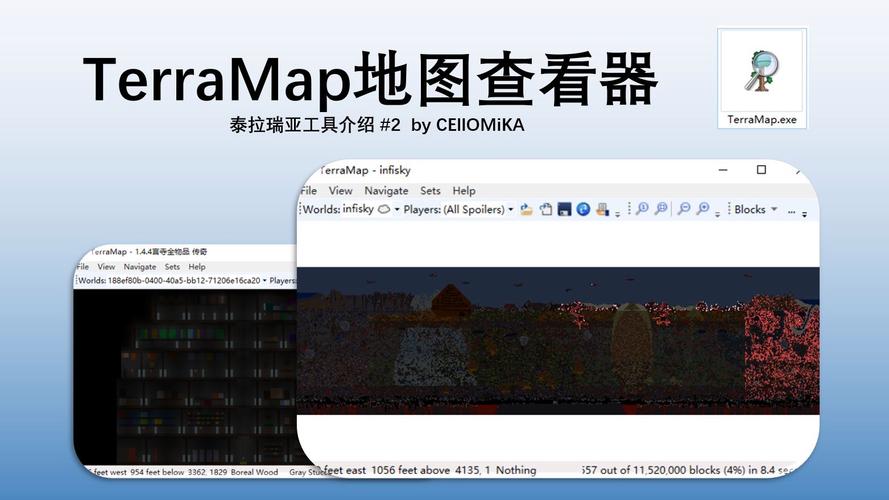Image resolution: width=889 pixels, height=500 pixels.
Task: Open the Navigate menu in the infisky window
Action: pyautogui.click(x=386, y=190)
